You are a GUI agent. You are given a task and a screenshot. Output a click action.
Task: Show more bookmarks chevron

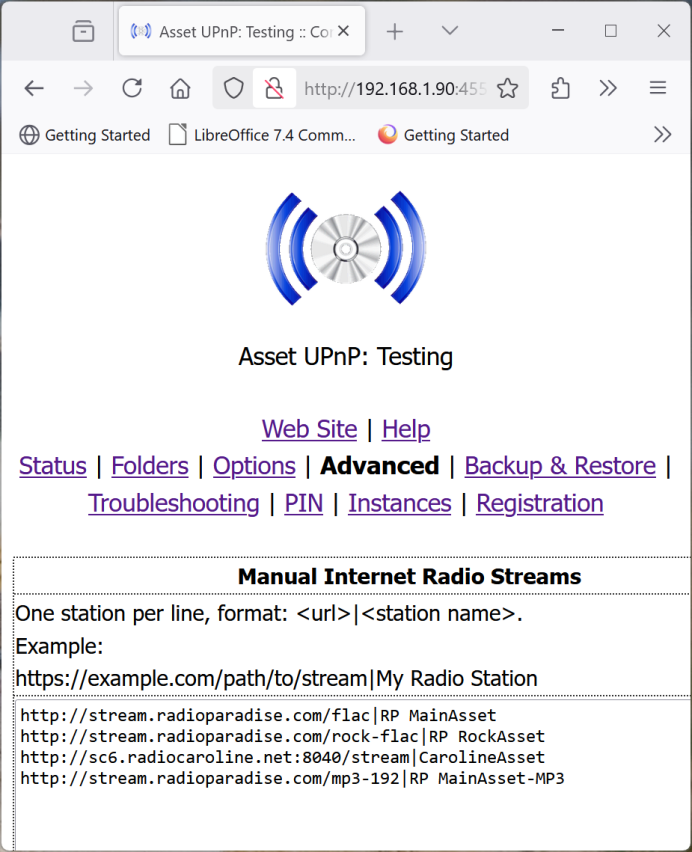[662, 135]
